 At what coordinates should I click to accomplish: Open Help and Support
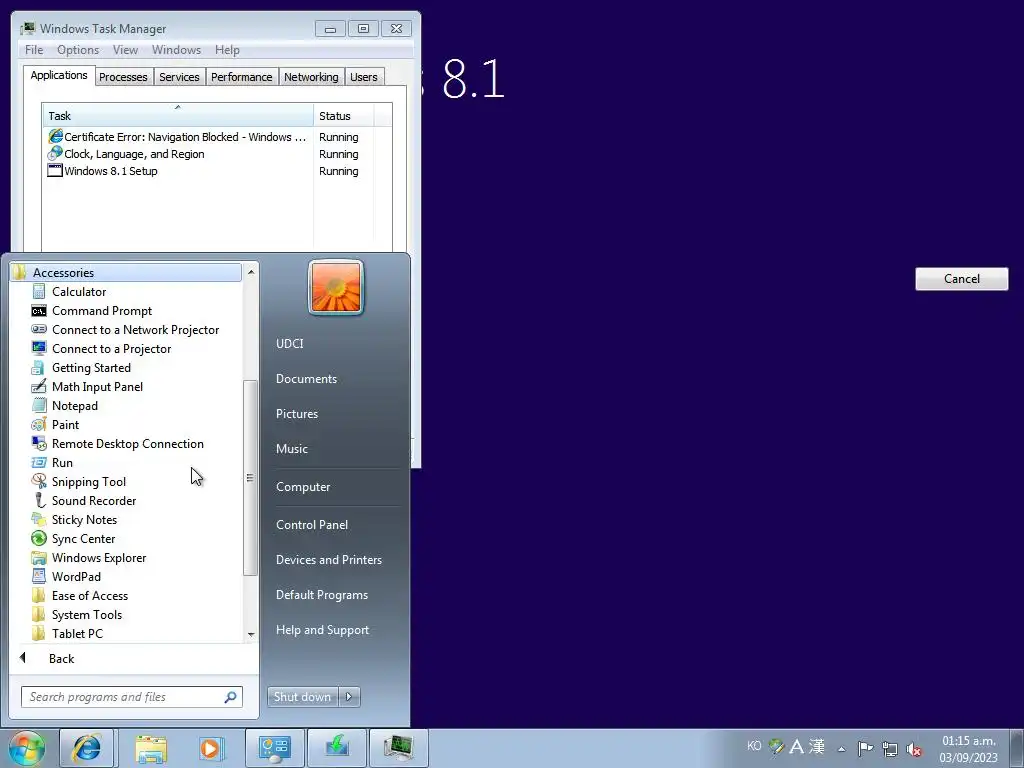(x=322, y=630)
